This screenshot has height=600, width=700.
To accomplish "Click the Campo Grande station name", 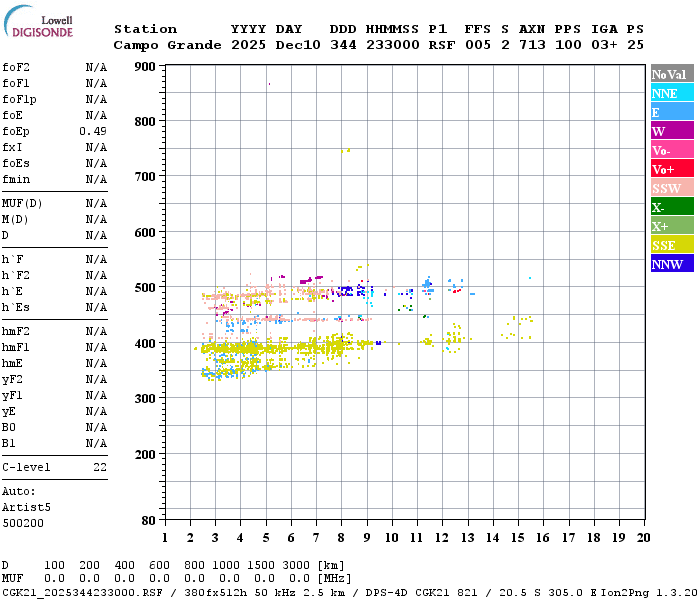I will click(167, 45).
